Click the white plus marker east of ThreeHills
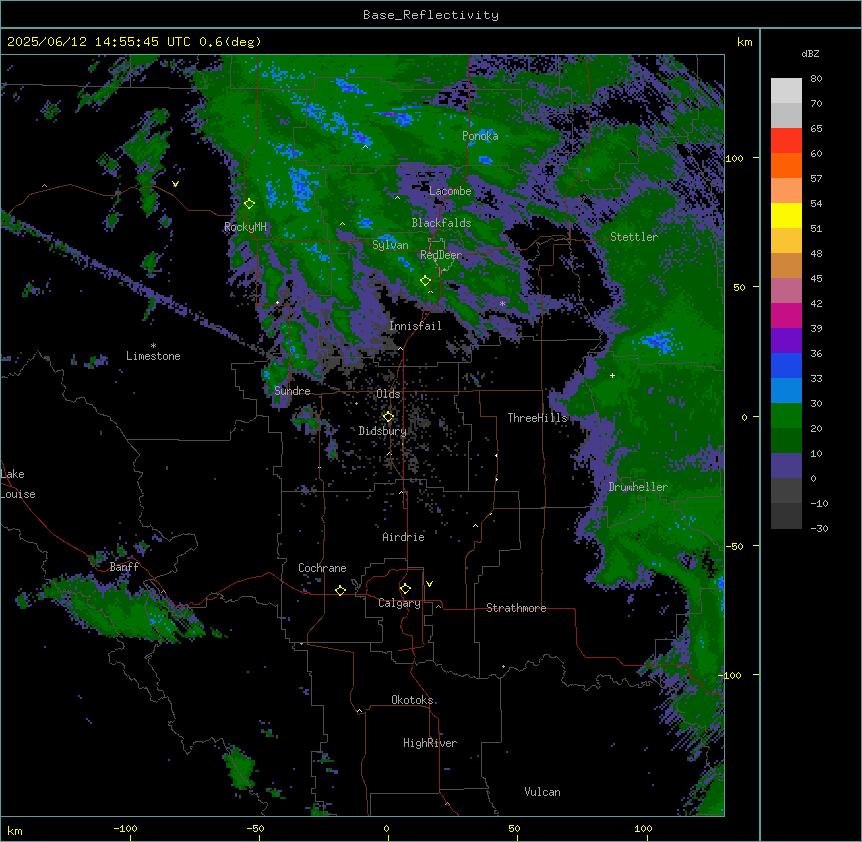The width and height of the screenshot is (862, 842). [x=612, y=375]
